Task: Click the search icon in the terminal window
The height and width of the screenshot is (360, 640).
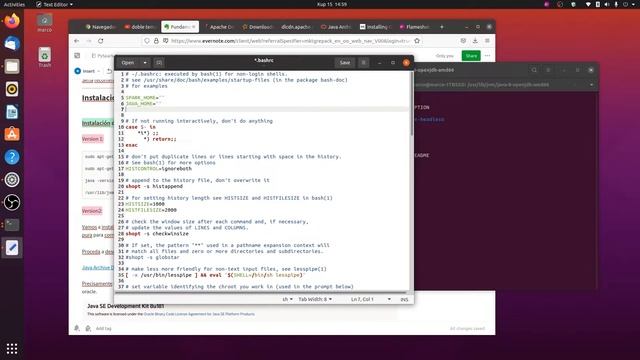Action: [x=534, y=70]
